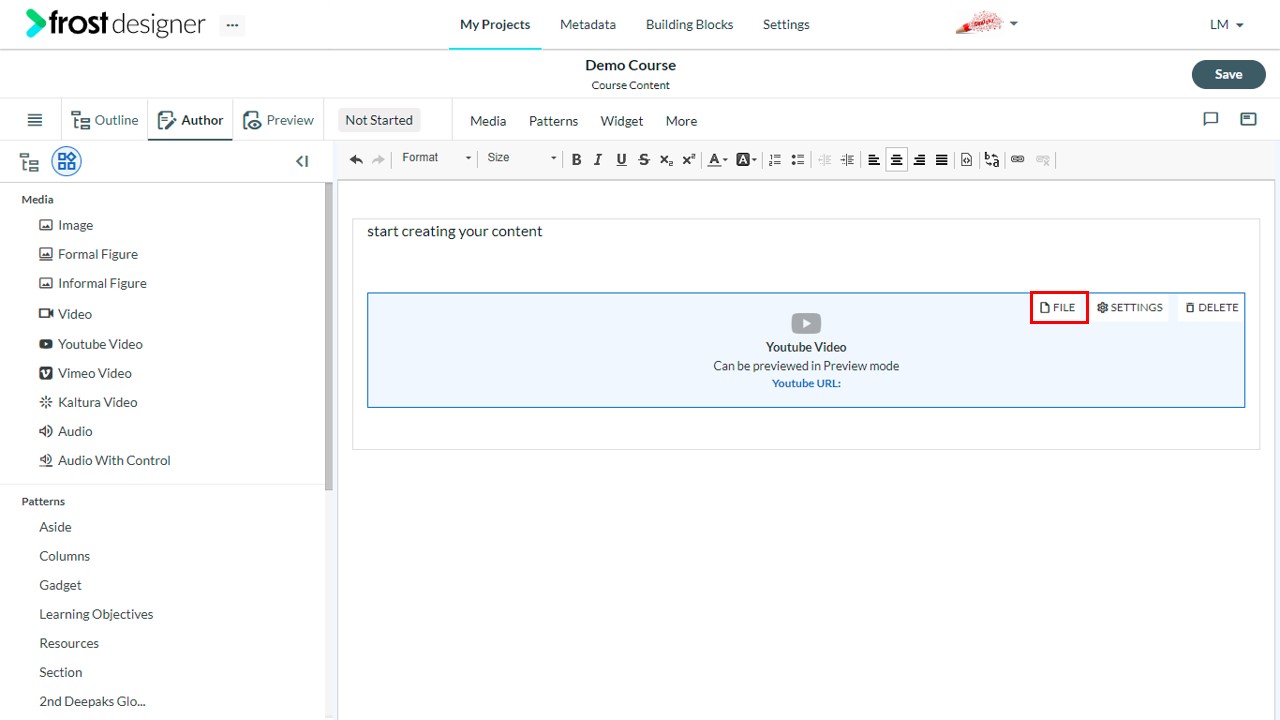Click the Not Started status button
1280x720 pixels.
(379, 120)
